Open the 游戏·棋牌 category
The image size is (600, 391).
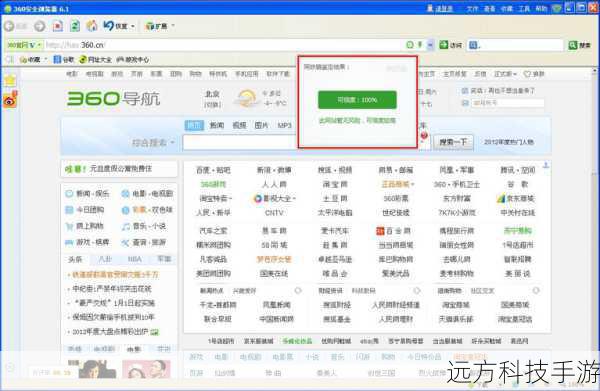pyautogui.click(x=87, y=242)
